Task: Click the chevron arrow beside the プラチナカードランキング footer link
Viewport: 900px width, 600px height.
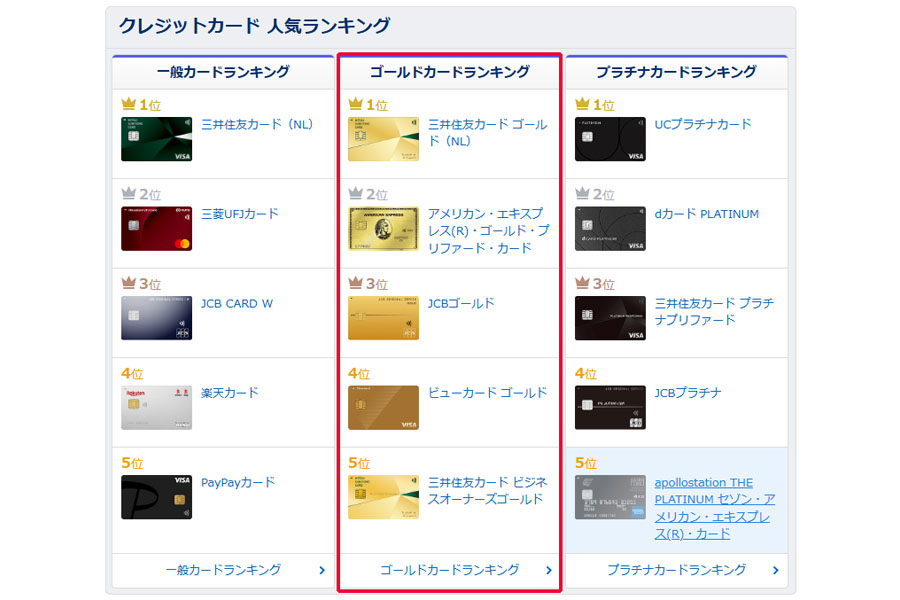Action: click(x=775, y=571)
